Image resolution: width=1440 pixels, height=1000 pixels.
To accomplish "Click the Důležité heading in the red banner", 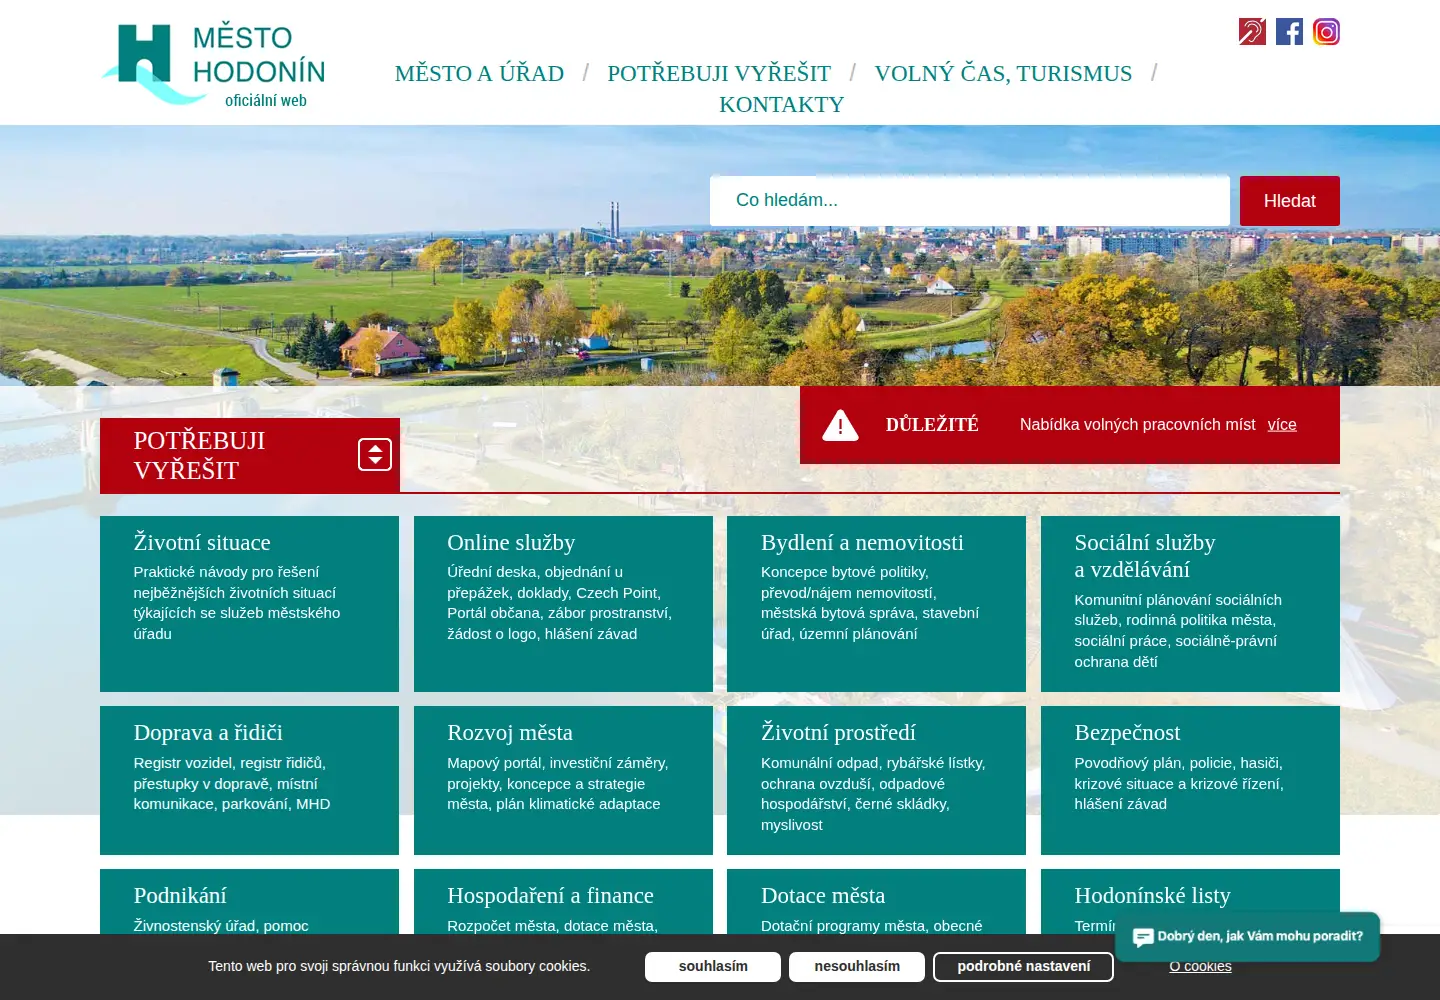I will [932, 425].
